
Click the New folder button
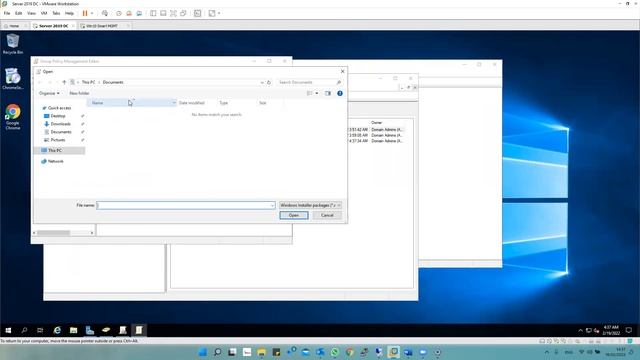(79, 93)
